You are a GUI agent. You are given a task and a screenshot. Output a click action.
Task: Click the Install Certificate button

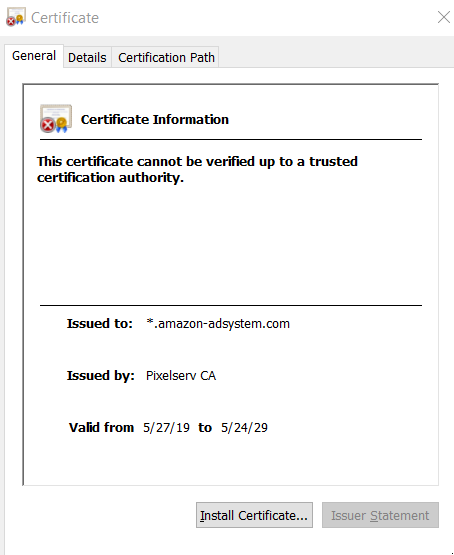(254, 515)
